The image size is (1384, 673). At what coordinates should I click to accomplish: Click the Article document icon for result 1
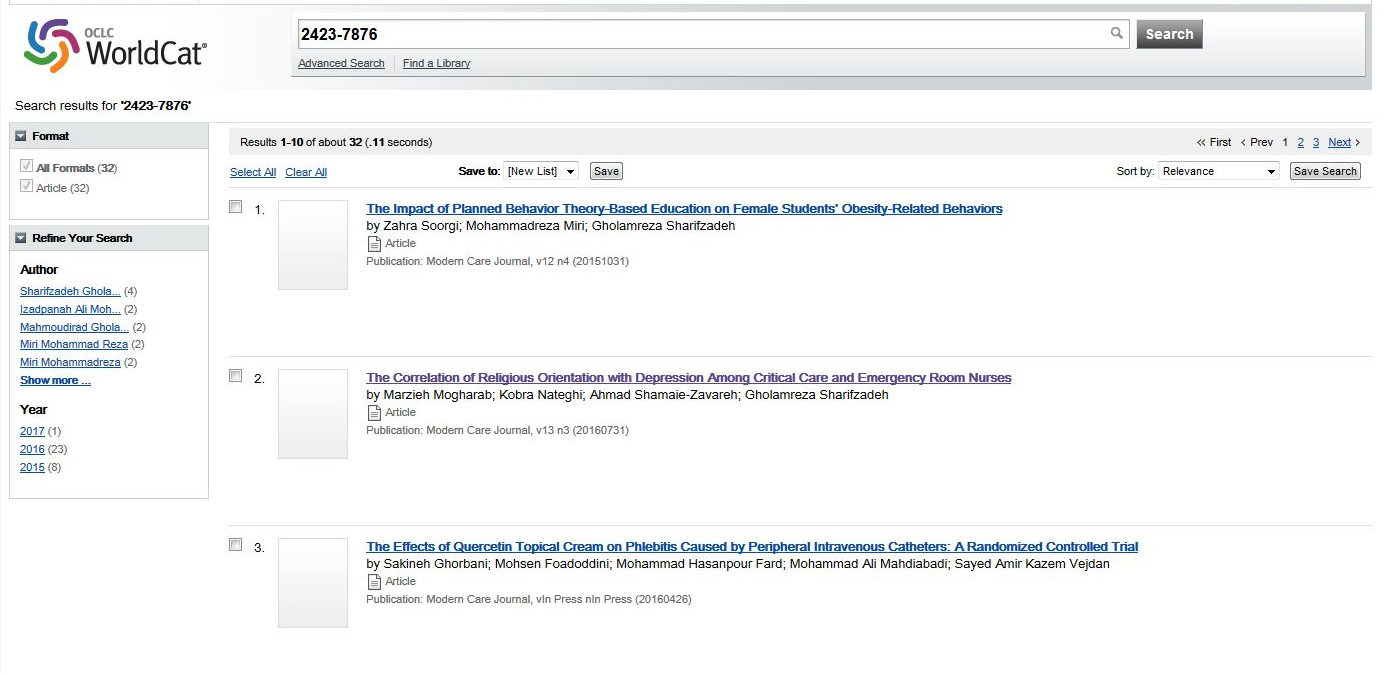tap(374, 244)
